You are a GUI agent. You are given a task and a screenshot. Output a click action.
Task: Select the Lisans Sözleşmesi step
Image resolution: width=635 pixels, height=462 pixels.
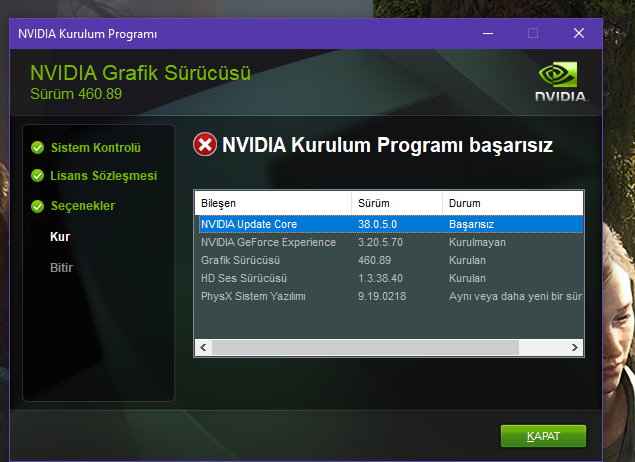(x=104, y=176)
